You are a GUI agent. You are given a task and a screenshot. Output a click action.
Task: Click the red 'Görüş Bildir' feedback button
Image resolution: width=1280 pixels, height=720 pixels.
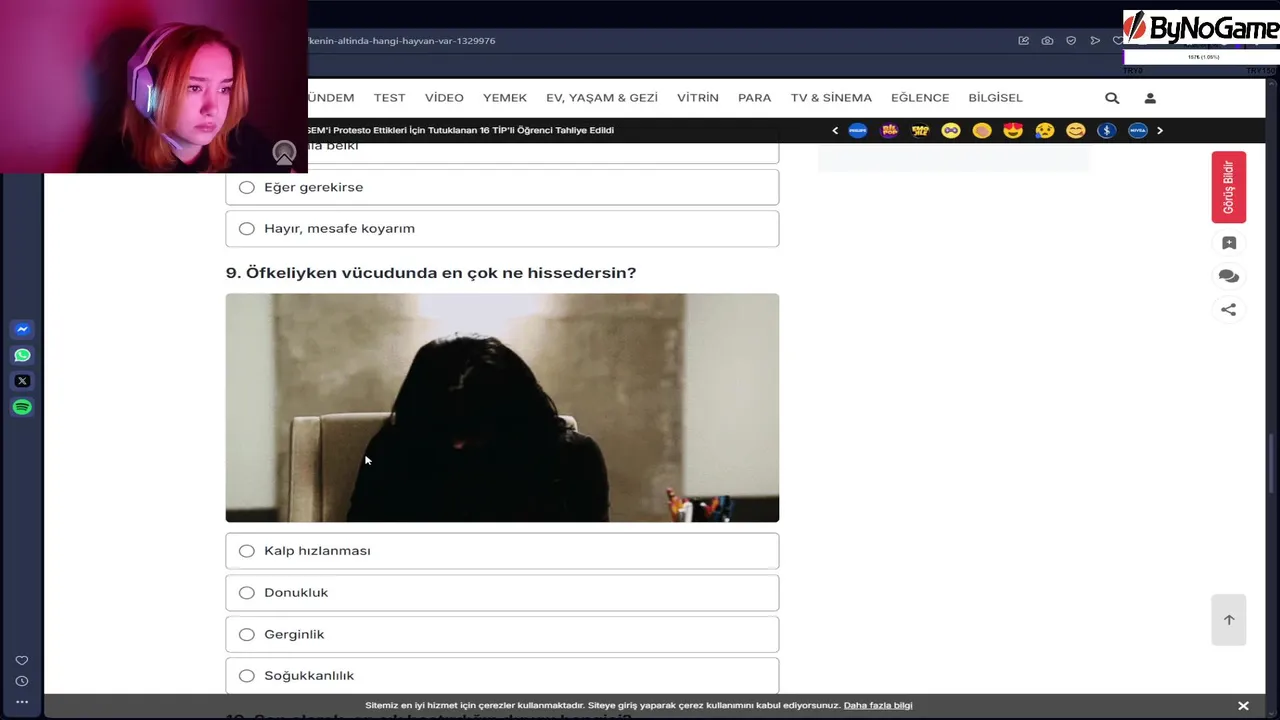(1229, 187)
